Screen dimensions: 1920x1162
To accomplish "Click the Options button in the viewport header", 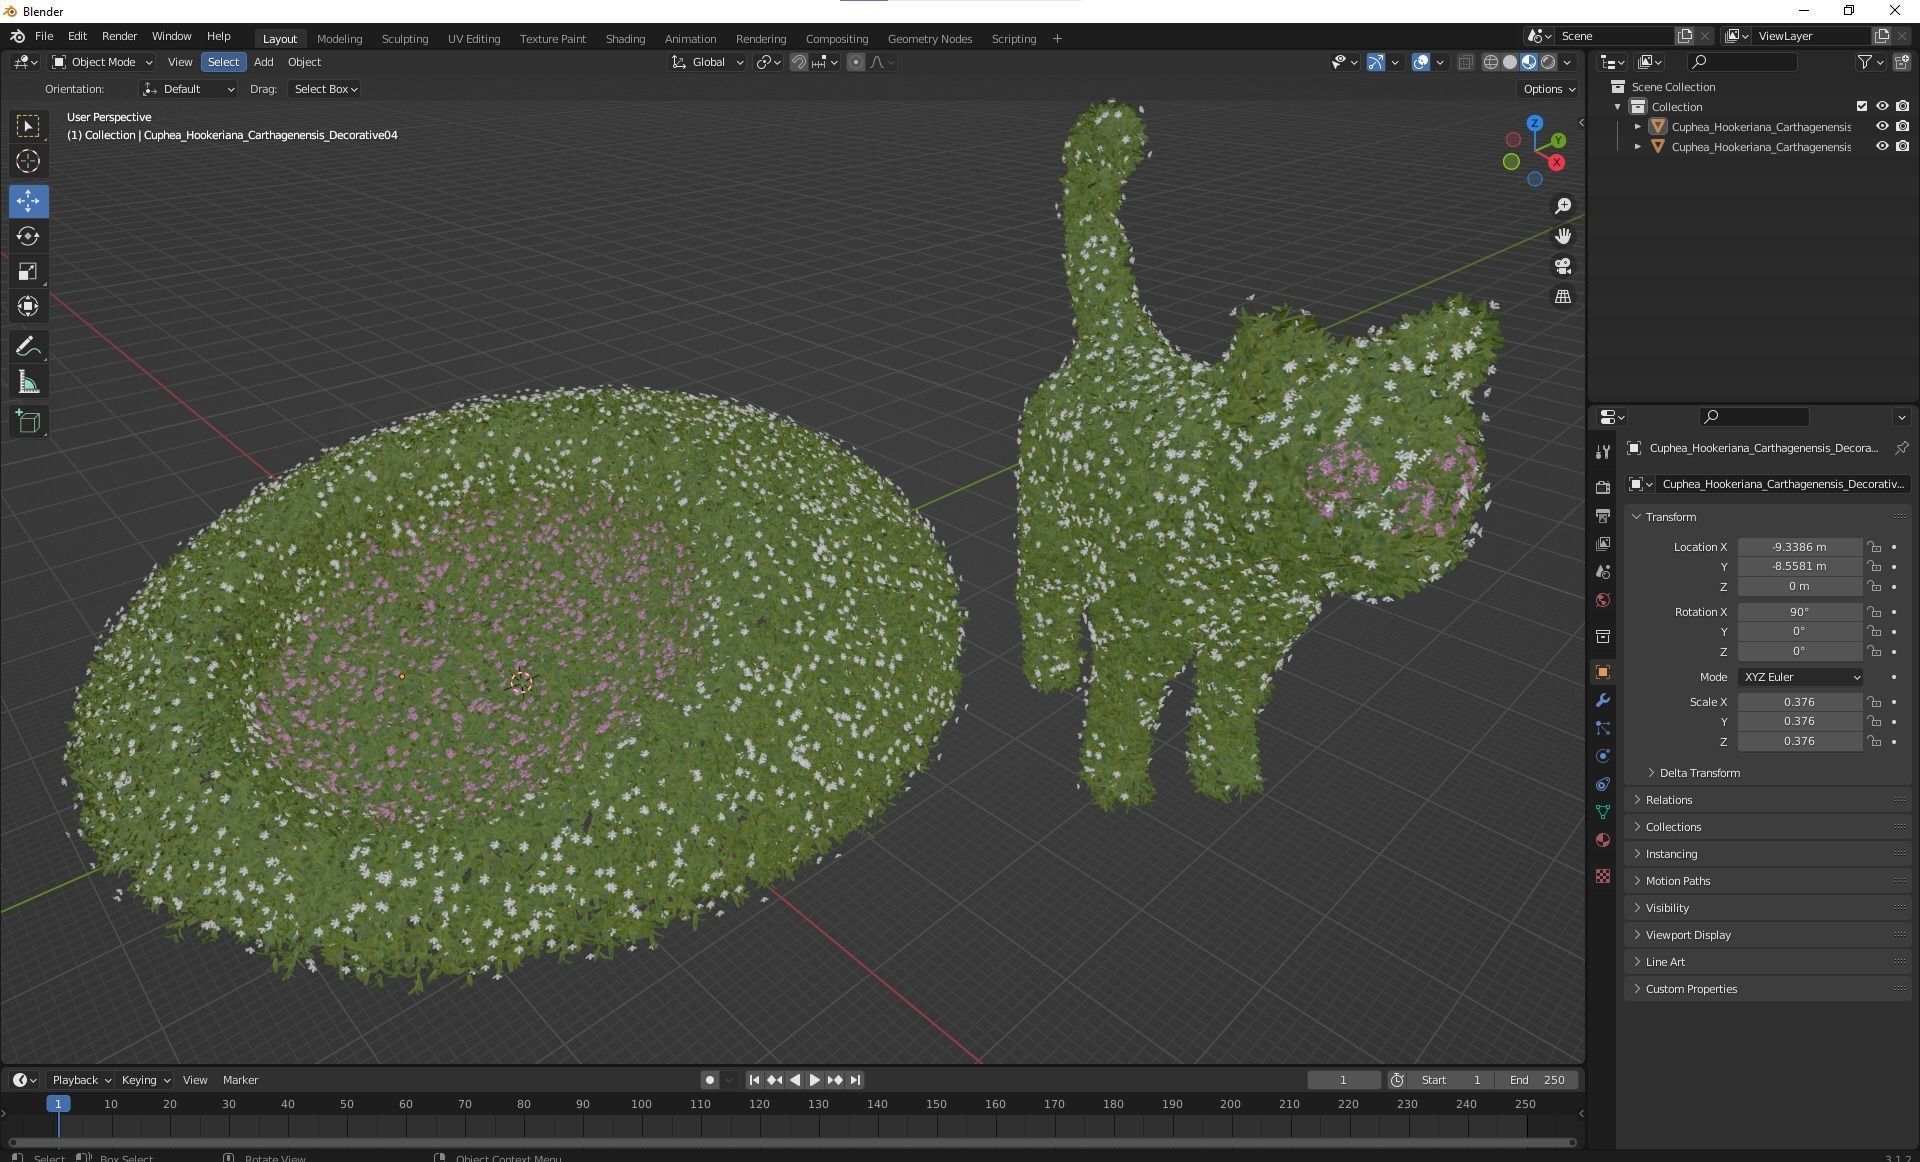I will pyautogui.click(x=1548, y=89).
